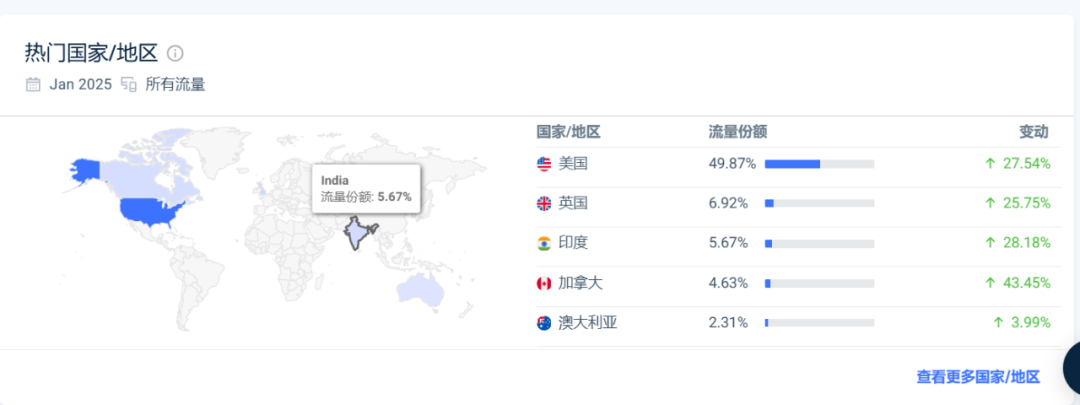Select the 加拿大 country name
The height and width of the screenshot is (405, 1080).
[581, 283]
